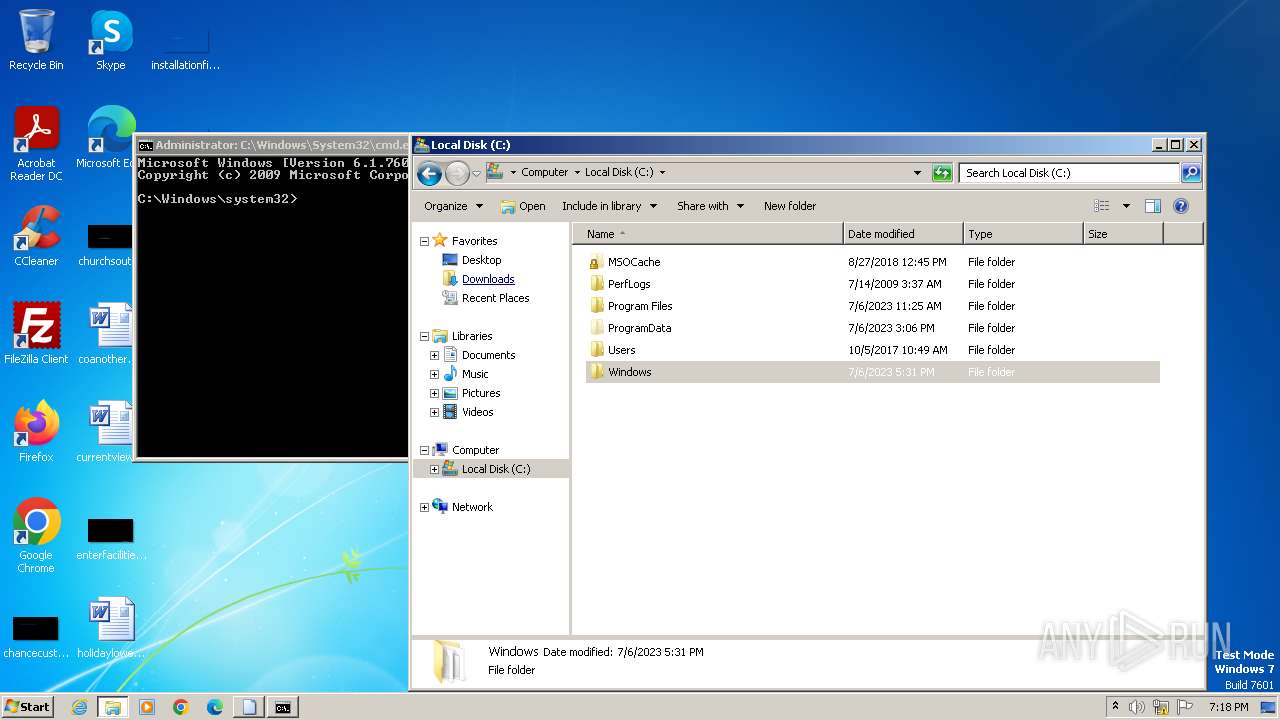Select the holidaylowe Word document icon

[x=110, y=628]
